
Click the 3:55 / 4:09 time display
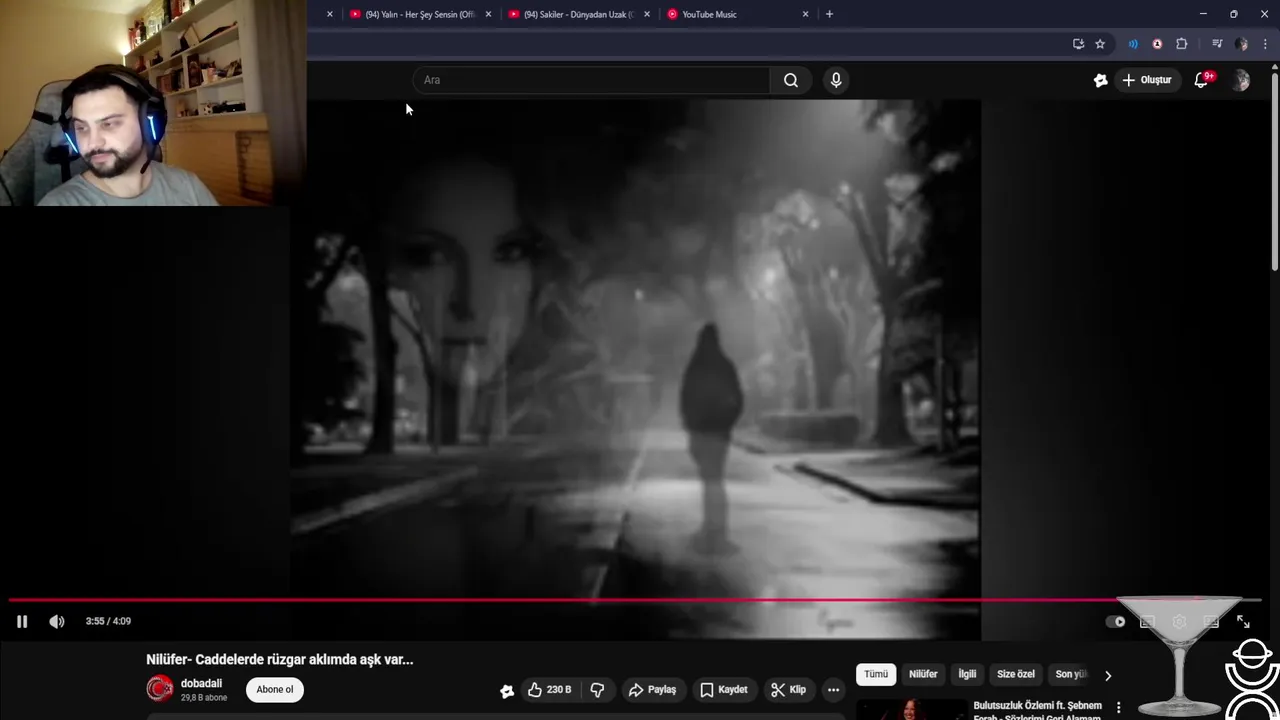[108, 621]
